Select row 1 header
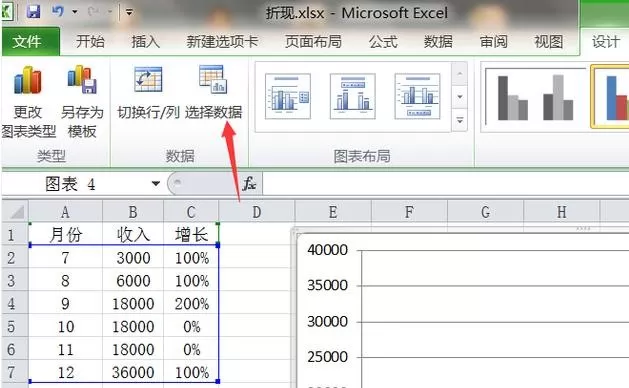 (15, 234)
